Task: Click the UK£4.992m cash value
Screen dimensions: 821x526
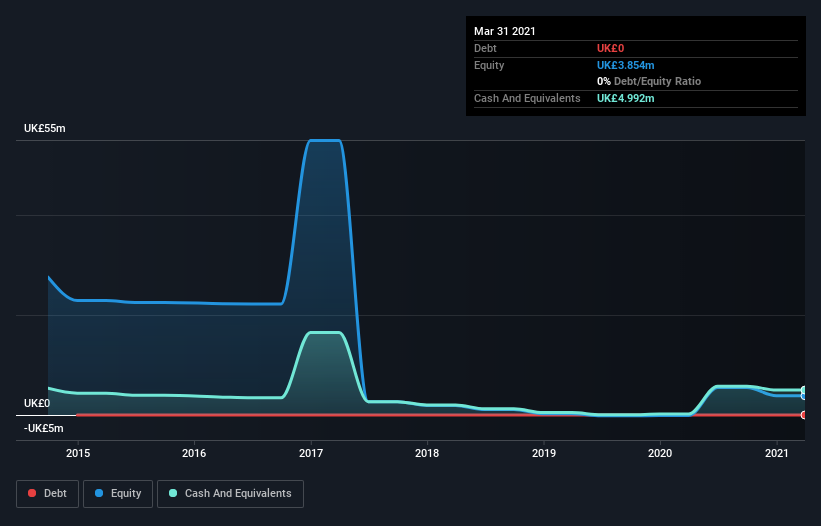Action: (625, 98)
